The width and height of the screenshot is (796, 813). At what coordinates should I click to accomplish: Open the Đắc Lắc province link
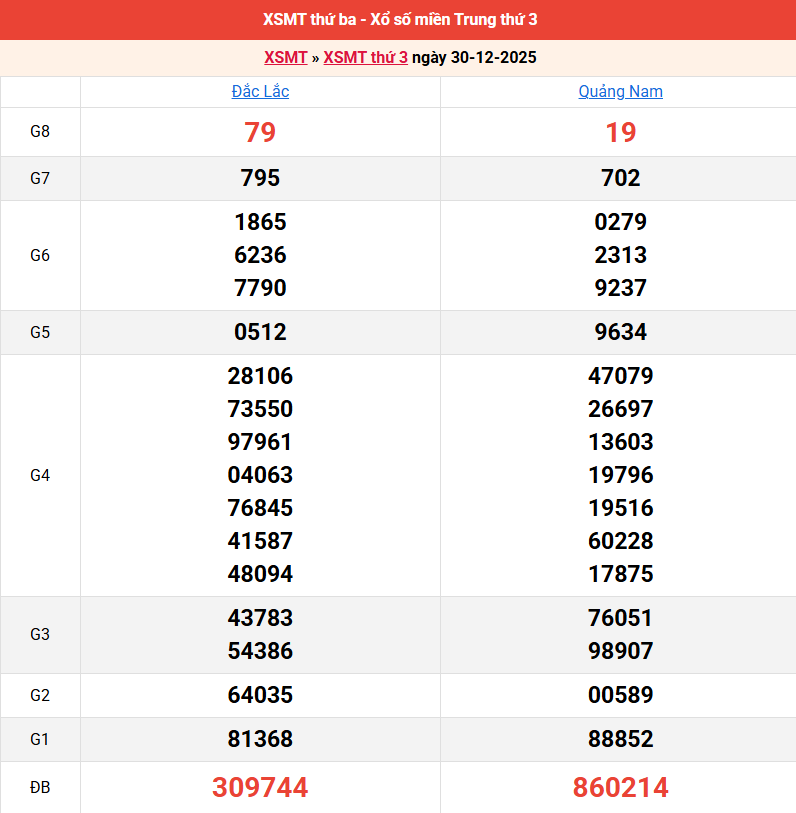click(260, 91)
